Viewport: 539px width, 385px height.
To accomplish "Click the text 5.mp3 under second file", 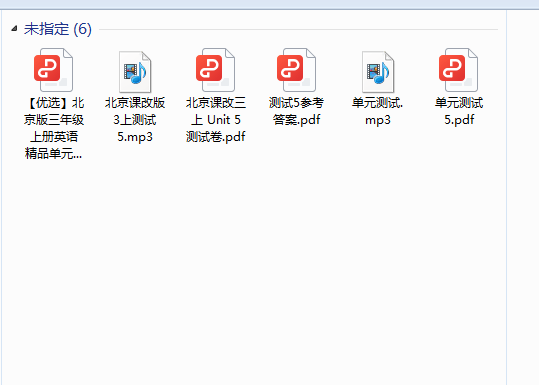I will [135, 137].
